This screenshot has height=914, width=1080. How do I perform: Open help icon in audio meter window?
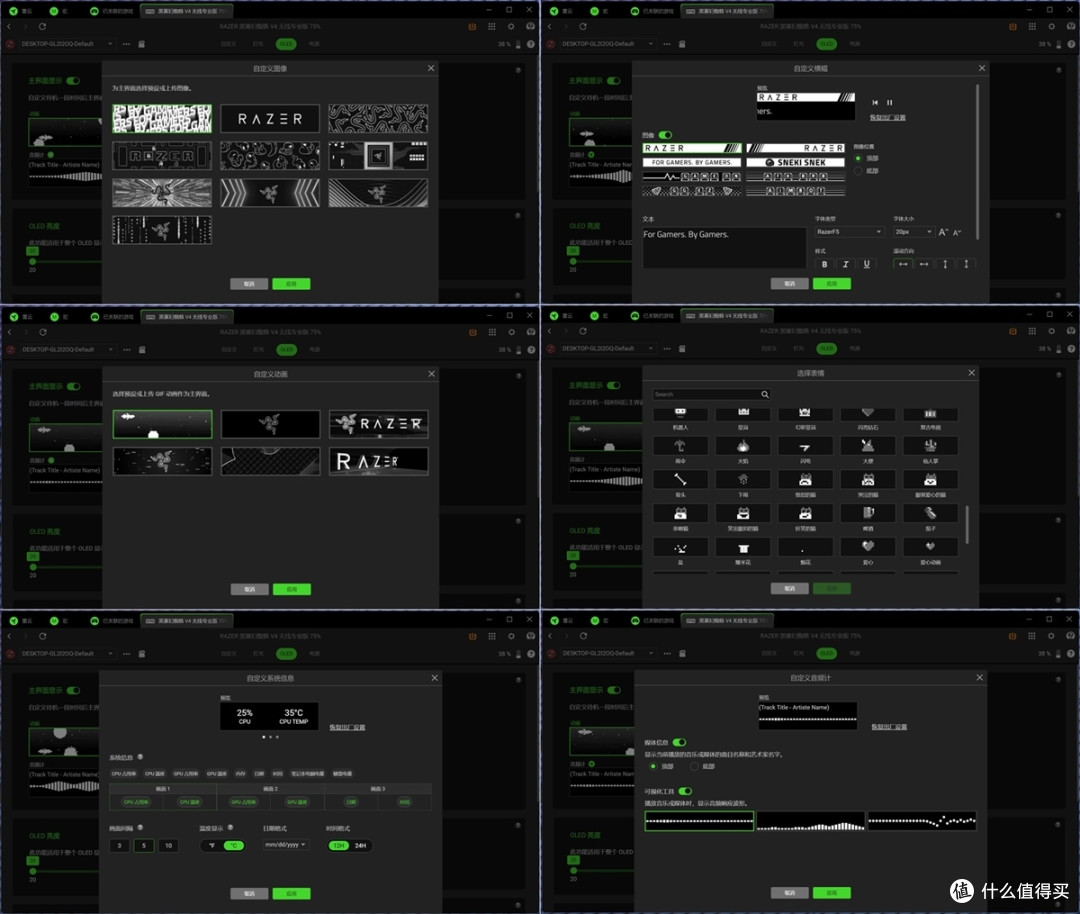pyautogui.click(x=1071, y=653)
